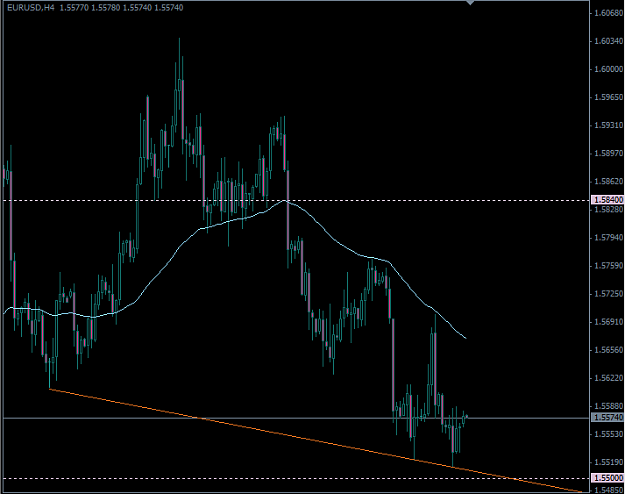
Task: Click the 1.58970 price scale label
Action: click(608, 153)
